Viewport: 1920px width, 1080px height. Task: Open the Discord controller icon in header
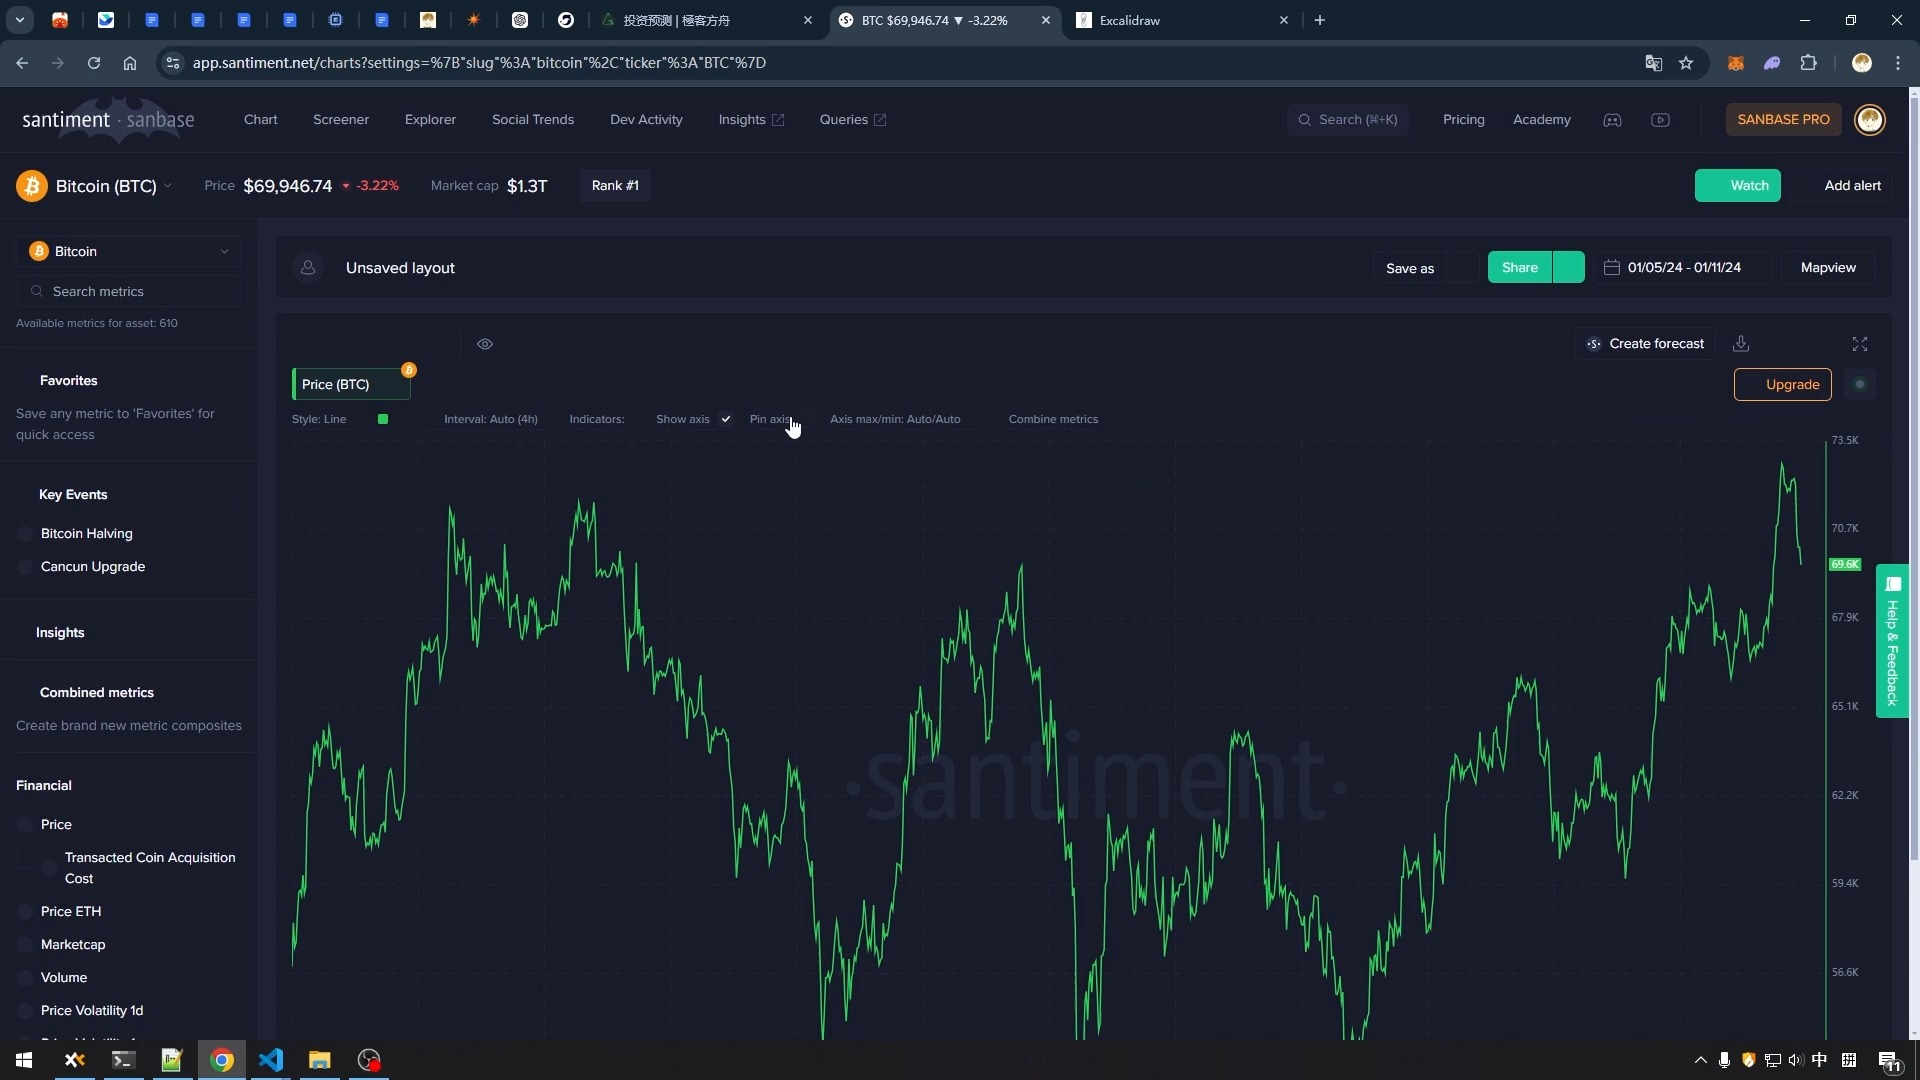pyautogui.click(x=1612, y=120)
